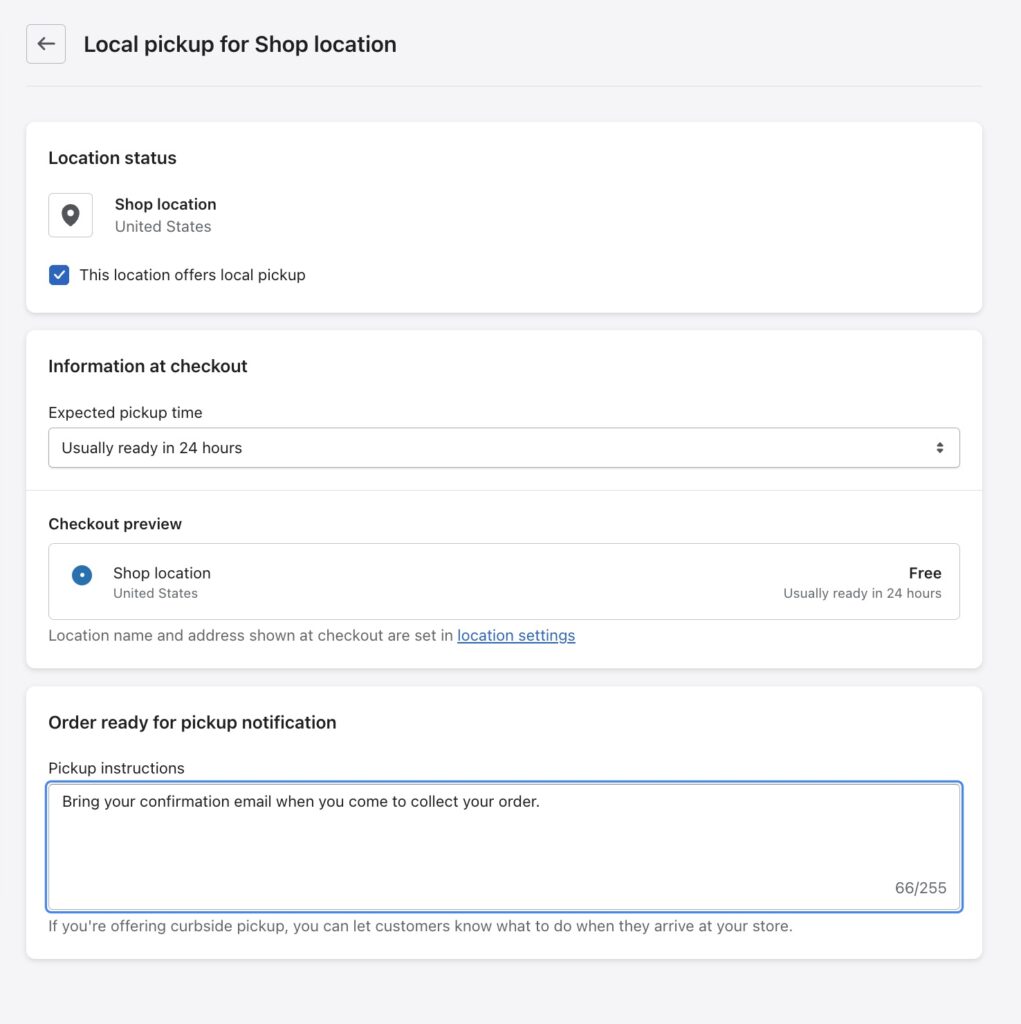
Task: Open the location settings link
Action: [516, 635]
